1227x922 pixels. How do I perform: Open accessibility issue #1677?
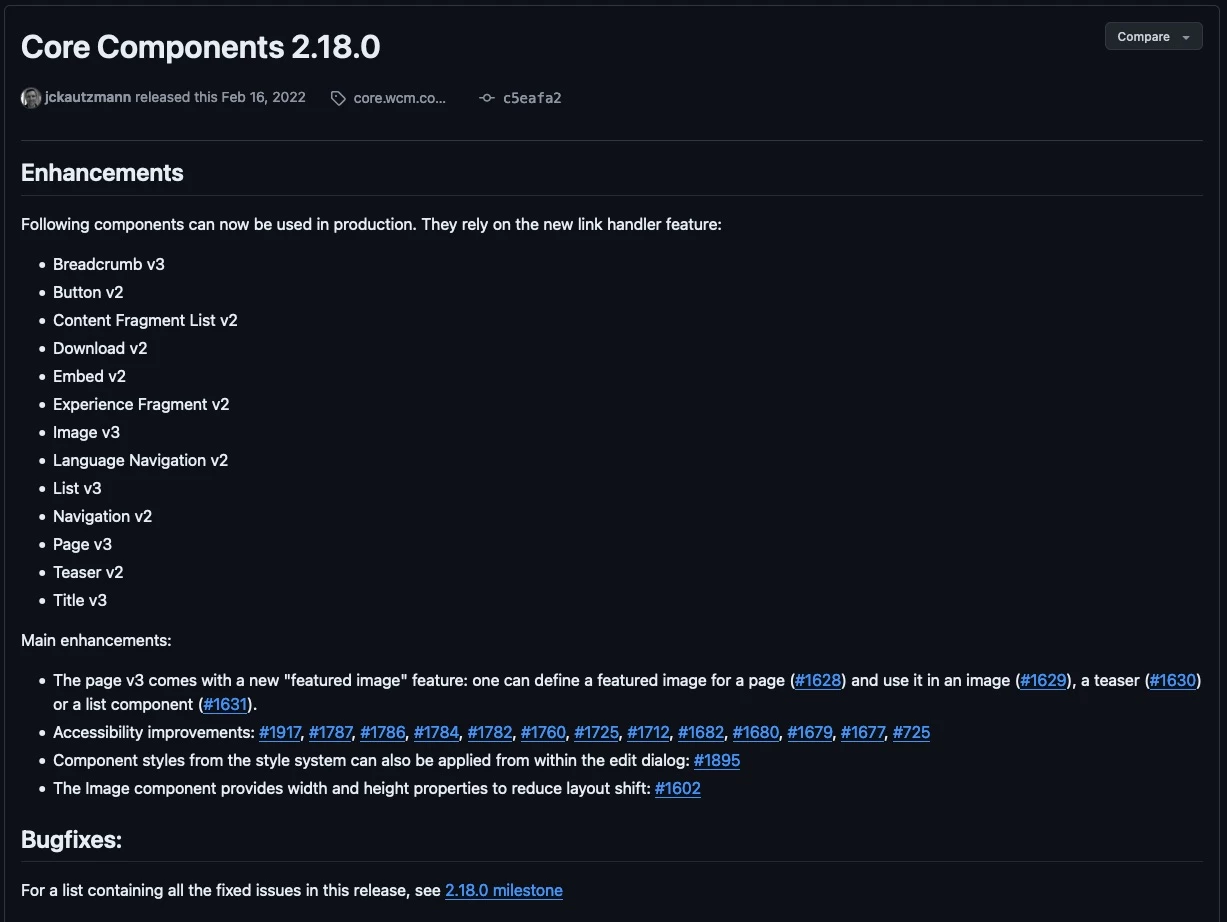click(x=862, y=732)
